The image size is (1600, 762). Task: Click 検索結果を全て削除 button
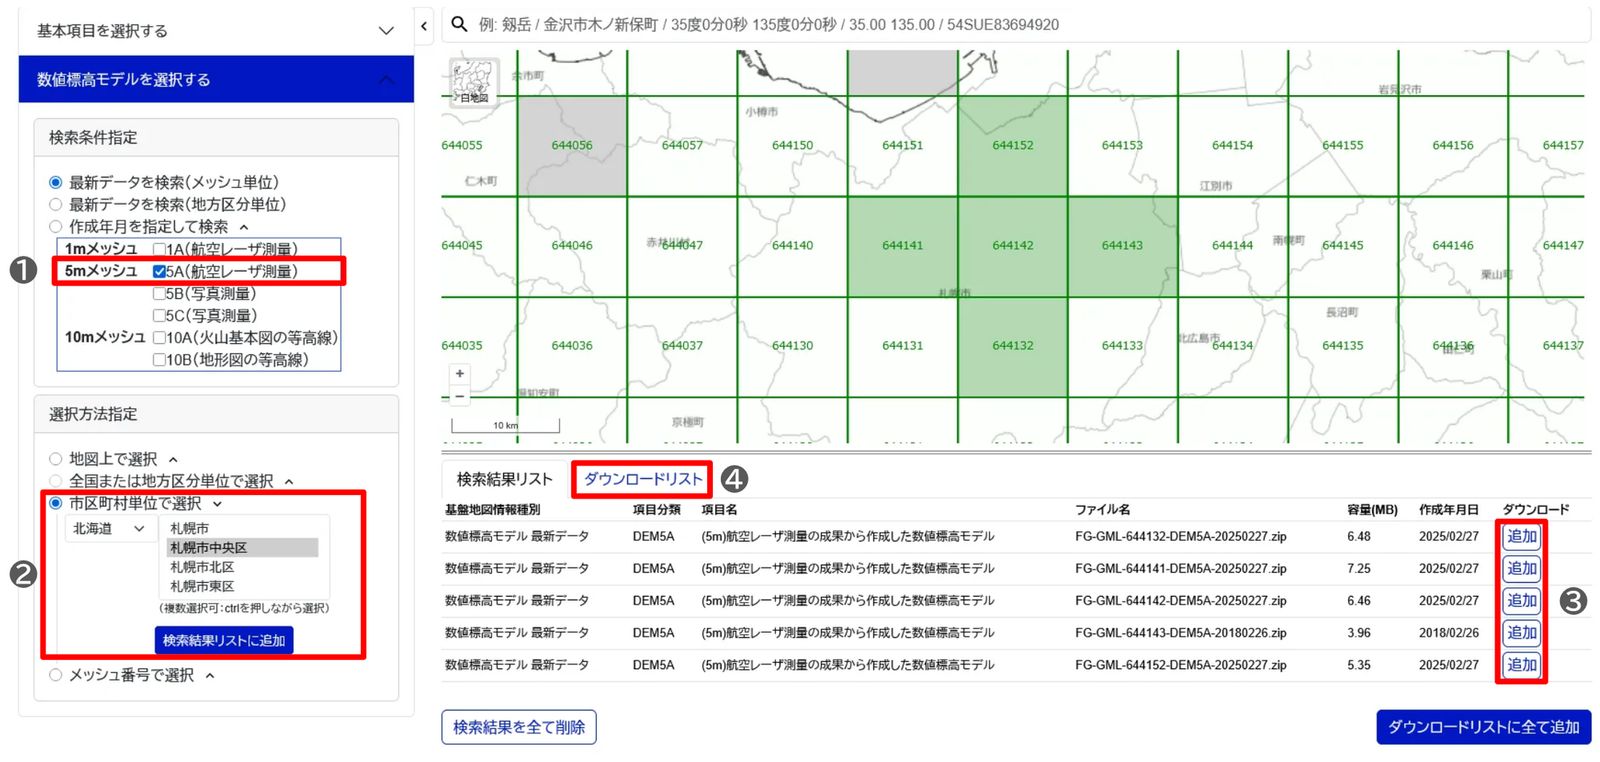click(519, 727)
